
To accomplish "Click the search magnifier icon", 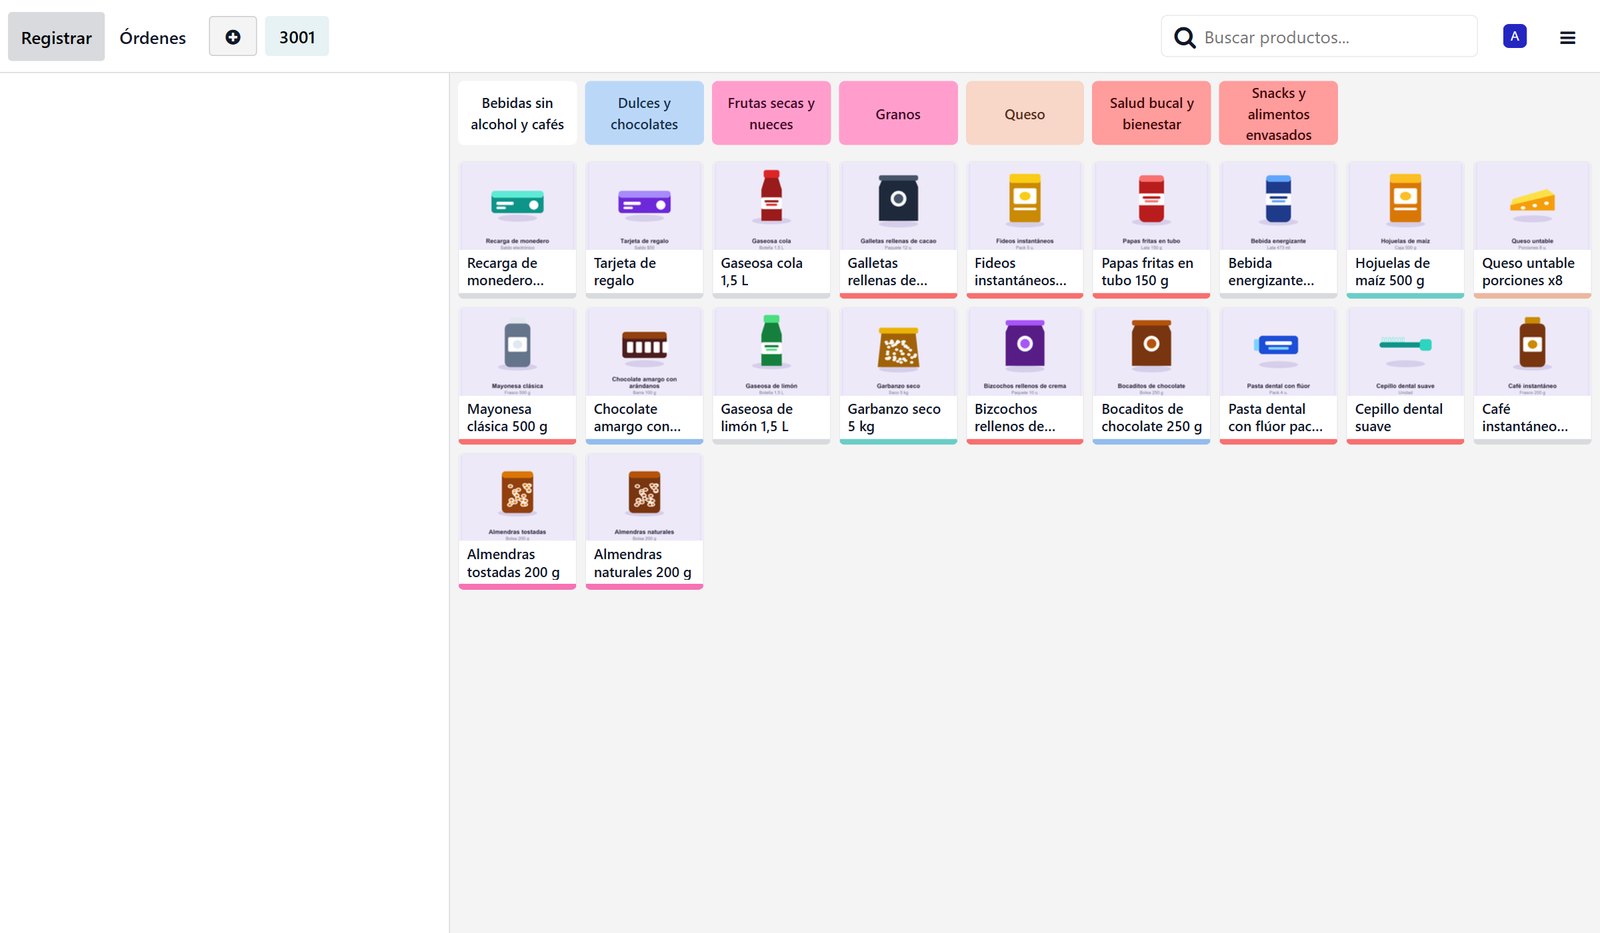I will pyautogui.click(x=1184, y=38).
